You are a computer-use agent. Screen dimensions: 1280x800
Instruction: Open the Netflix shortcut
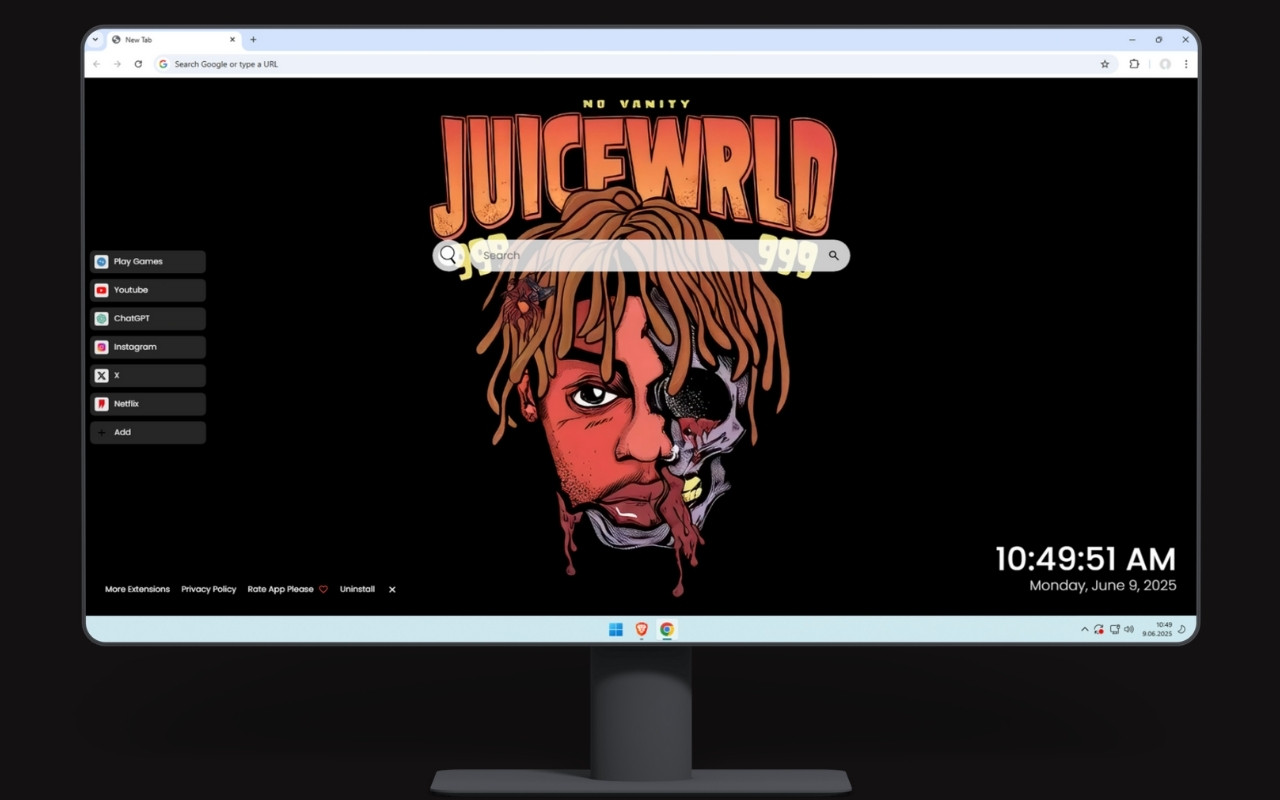coord(148,404)
